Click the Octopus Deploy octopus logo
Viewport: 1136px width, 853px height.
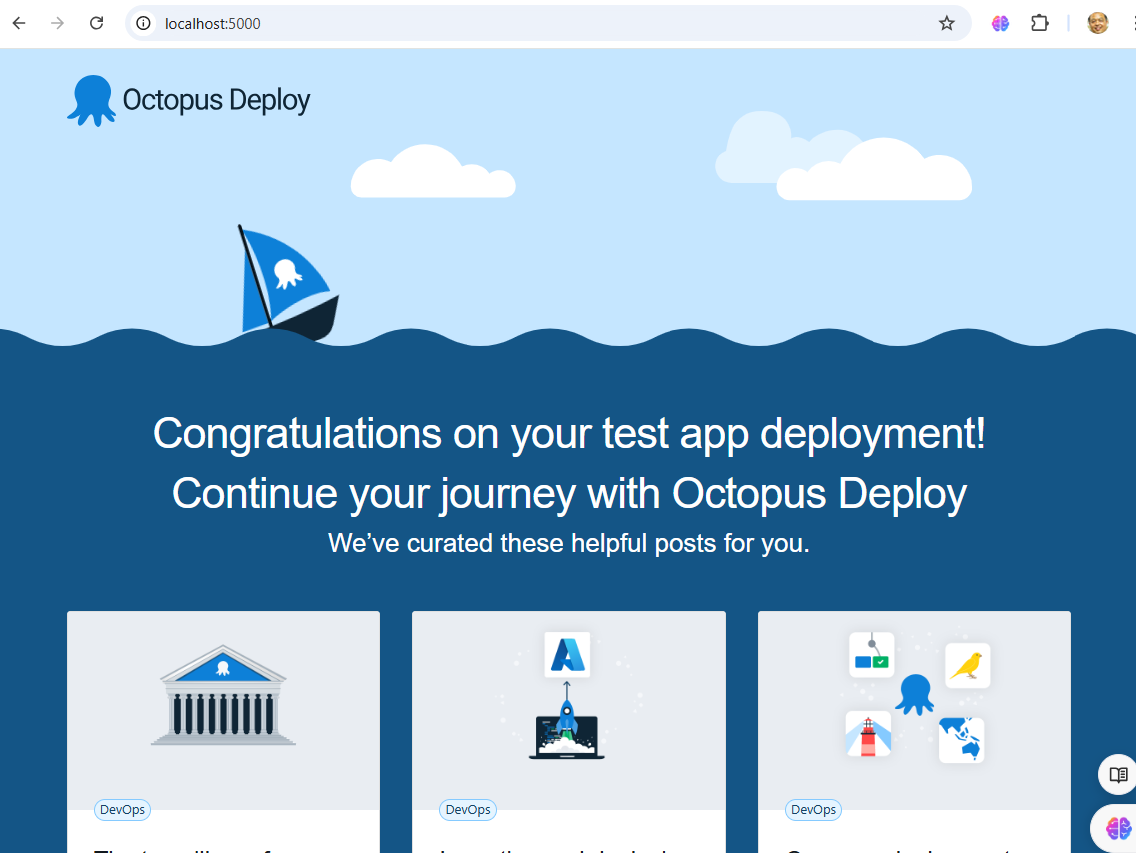(91, 100)
